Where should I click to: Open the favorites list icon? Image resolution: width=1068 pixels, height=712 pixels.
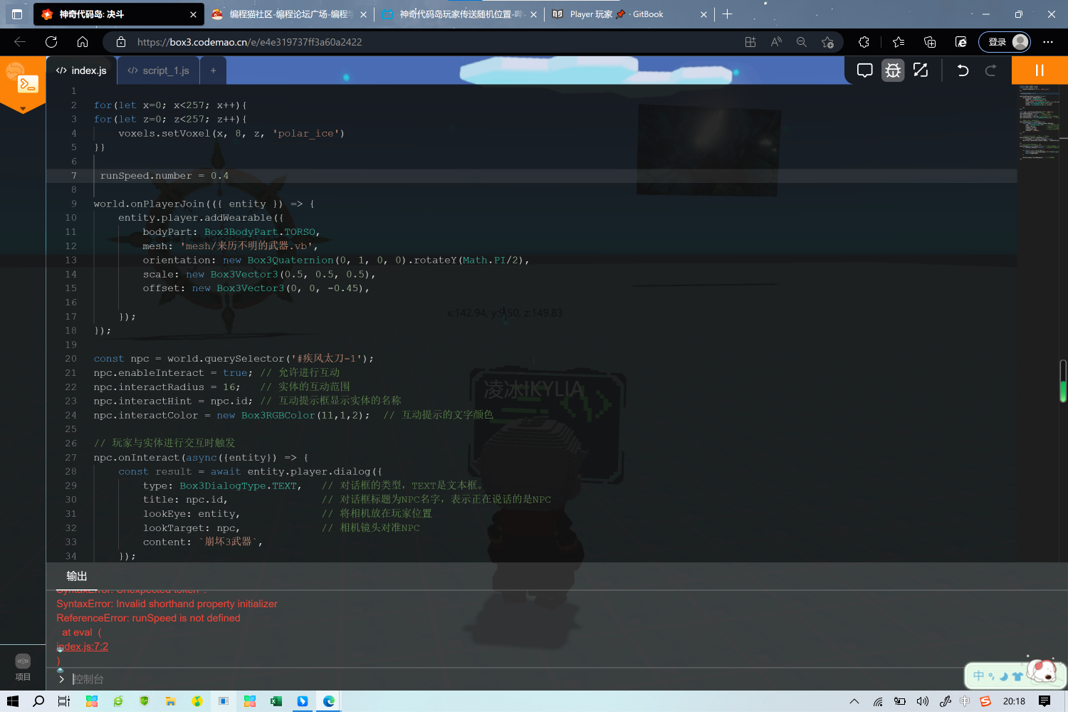[x=898, y=42]
